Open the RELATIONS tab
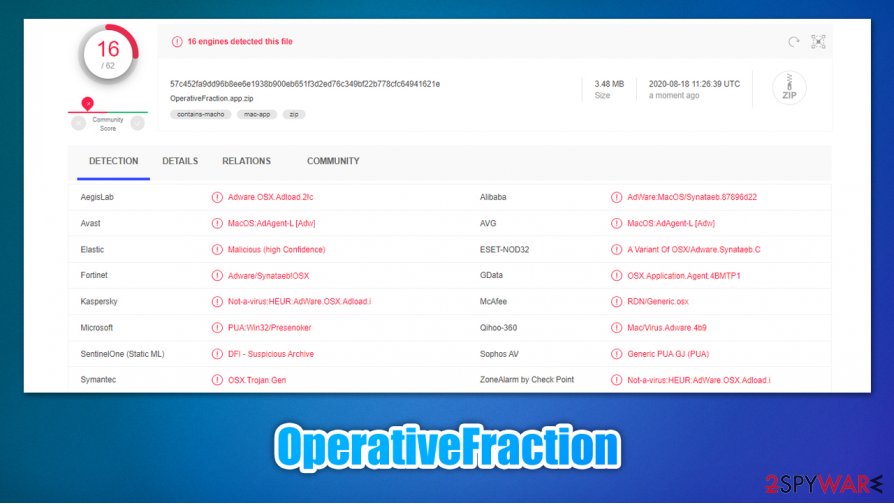The height and width of the screenshot is (504, 894). click(246, 161)
